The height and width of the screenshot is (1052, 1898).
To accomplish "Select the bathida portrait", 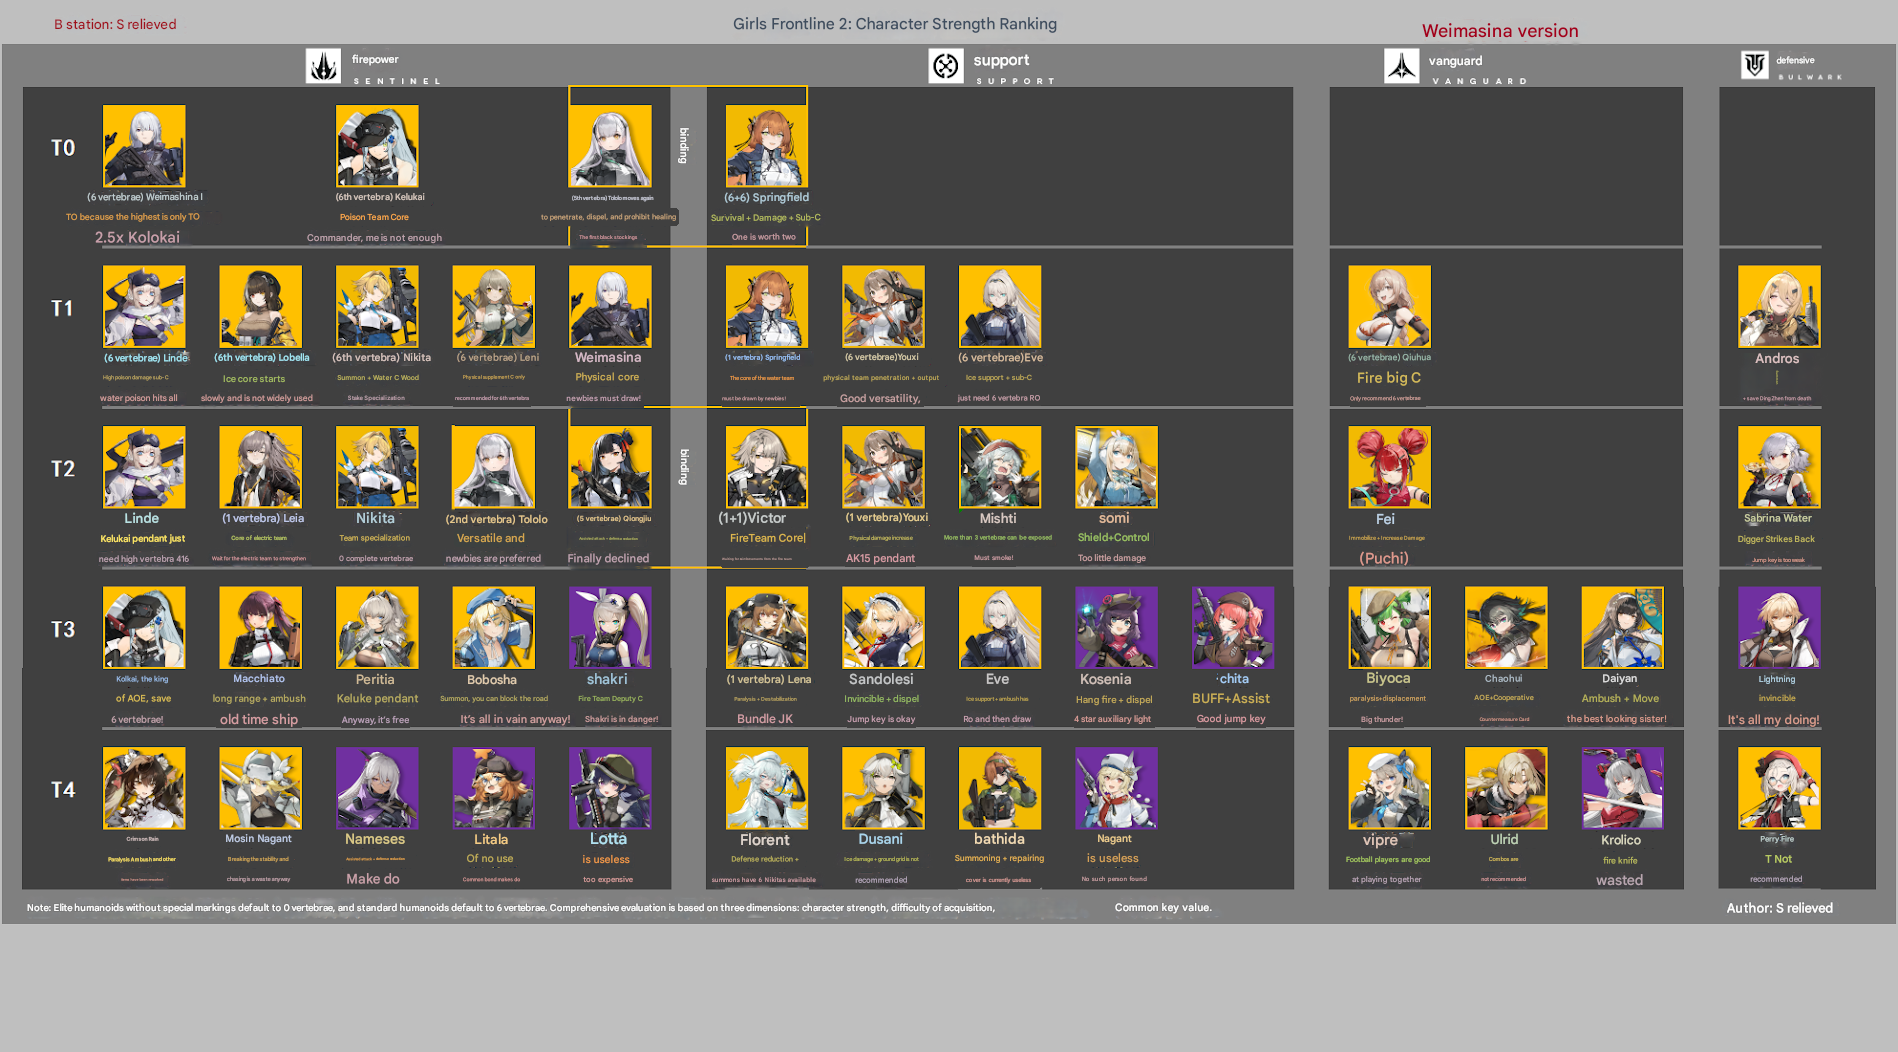I will click(1000, 788).
